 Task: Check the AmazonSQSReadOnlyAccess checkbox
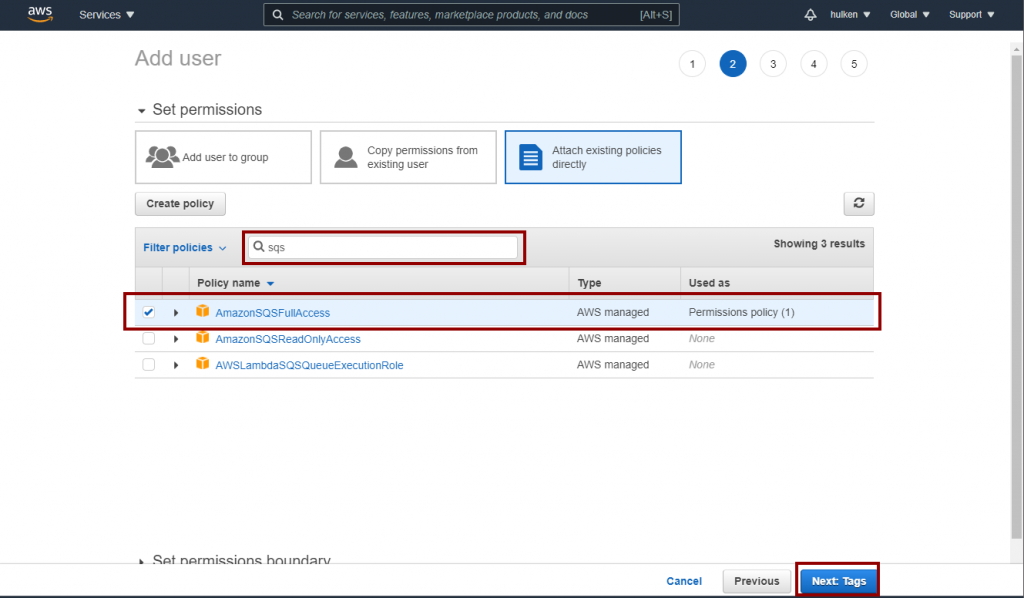[149, 339]
